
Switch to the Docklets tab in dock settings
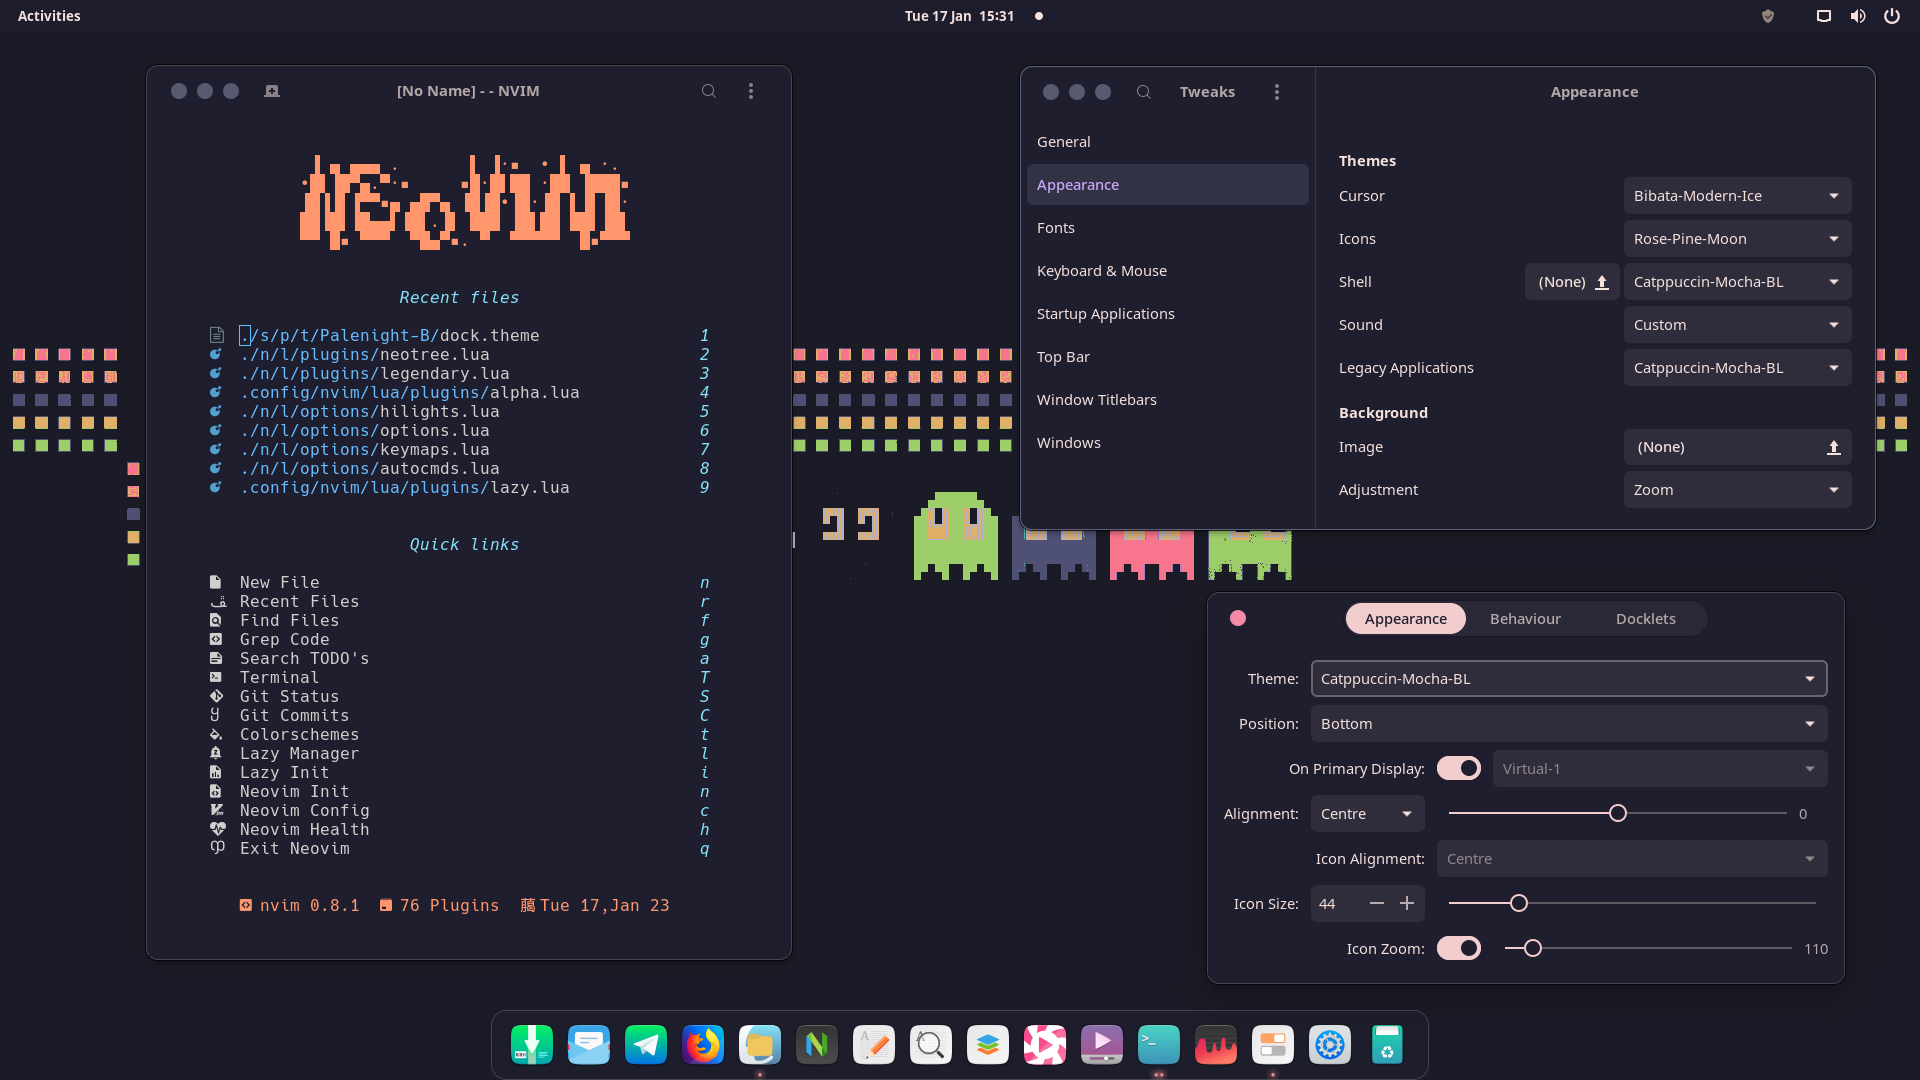tap(1646, 619)
